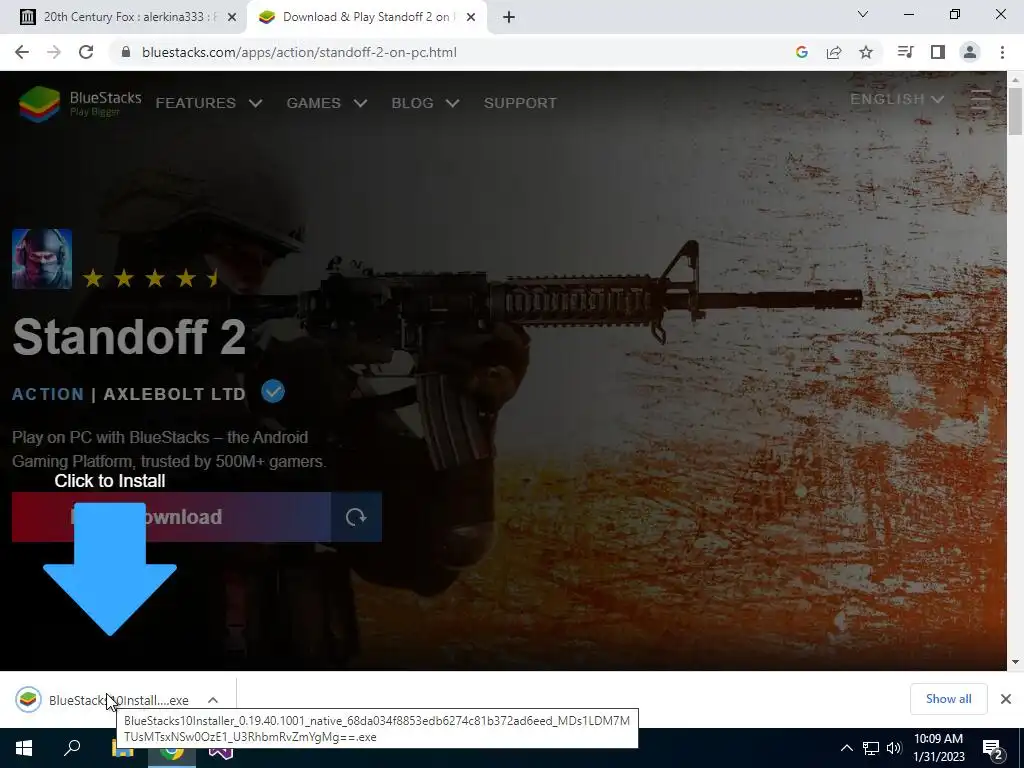Image resolution: width=1024 pixels, height=768 pixels.
Task: Open the network tray icon
Action: pyautogui.click(x=871, y=748)
